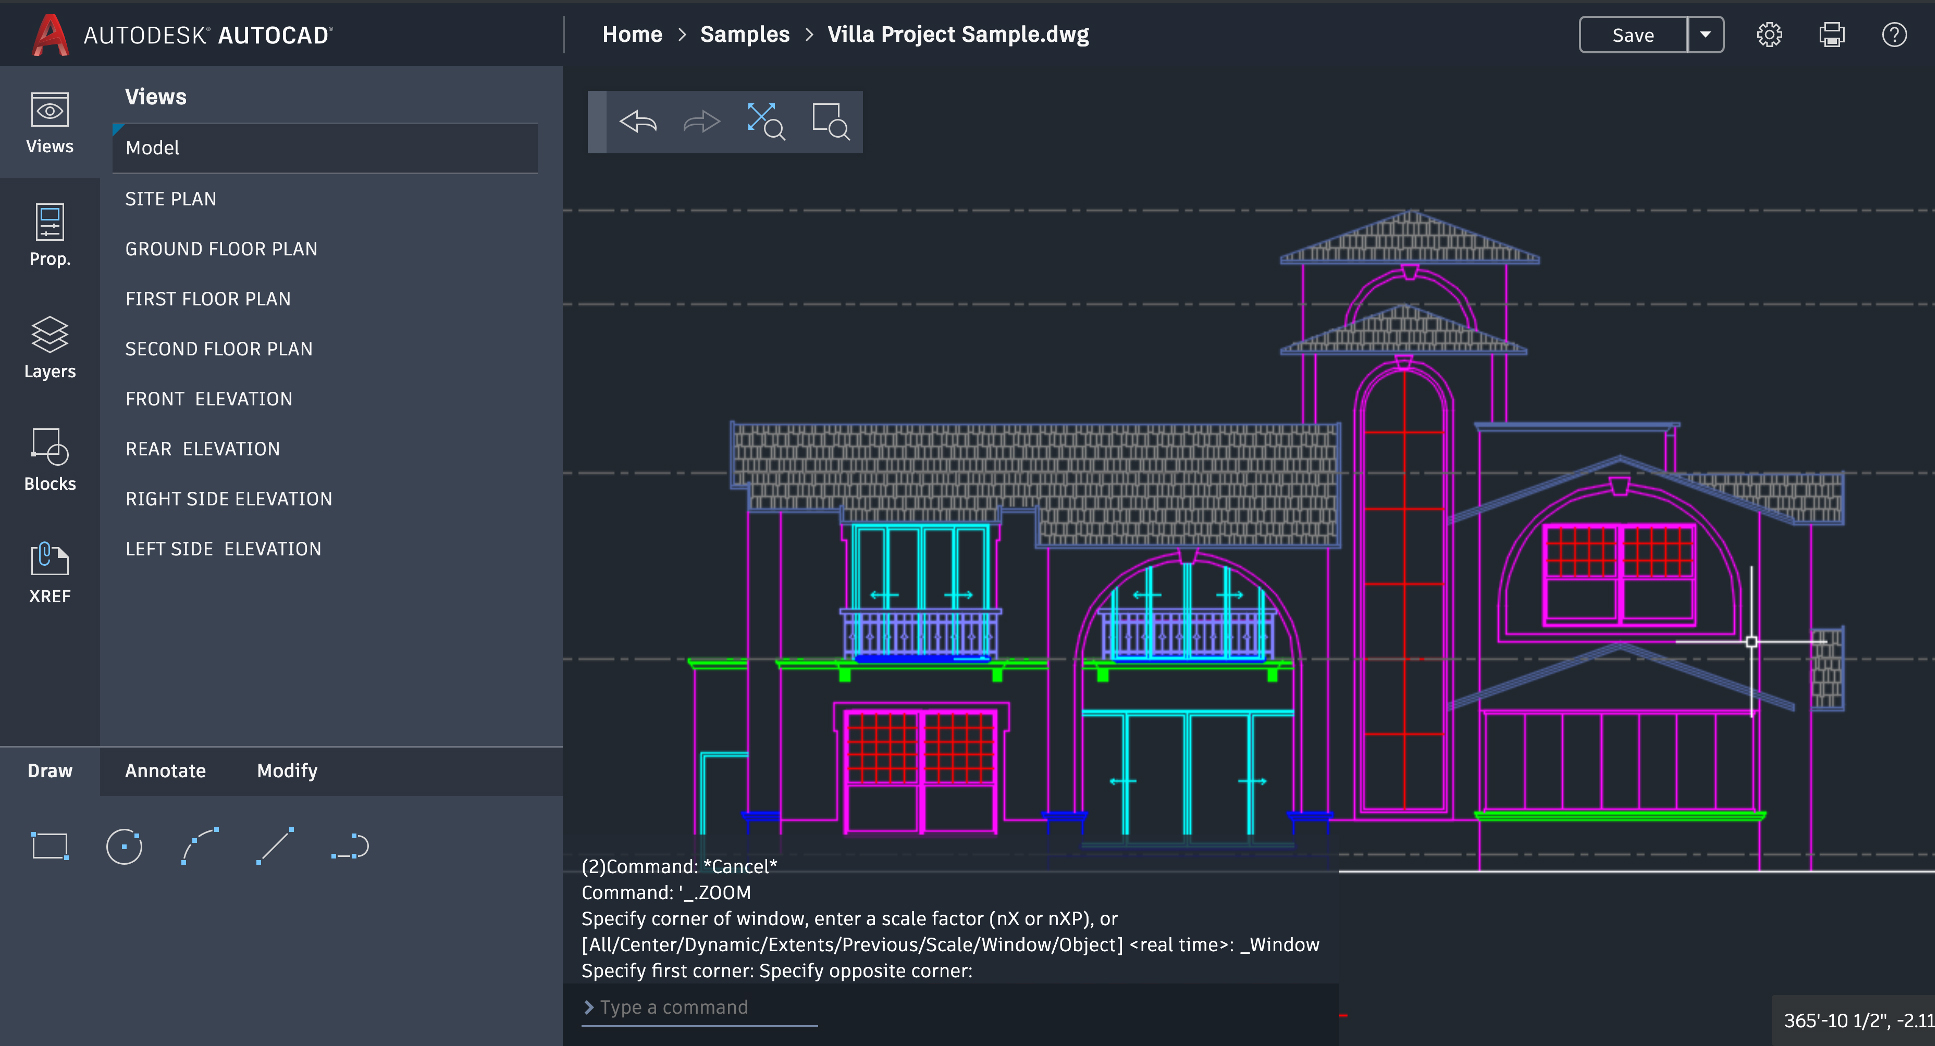Switch to the Annotate tab

165,771
